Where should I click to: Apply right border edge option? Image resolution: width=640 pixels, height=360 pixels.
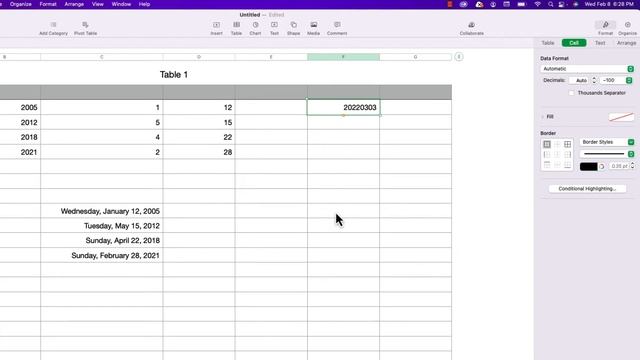coord(567,154)
